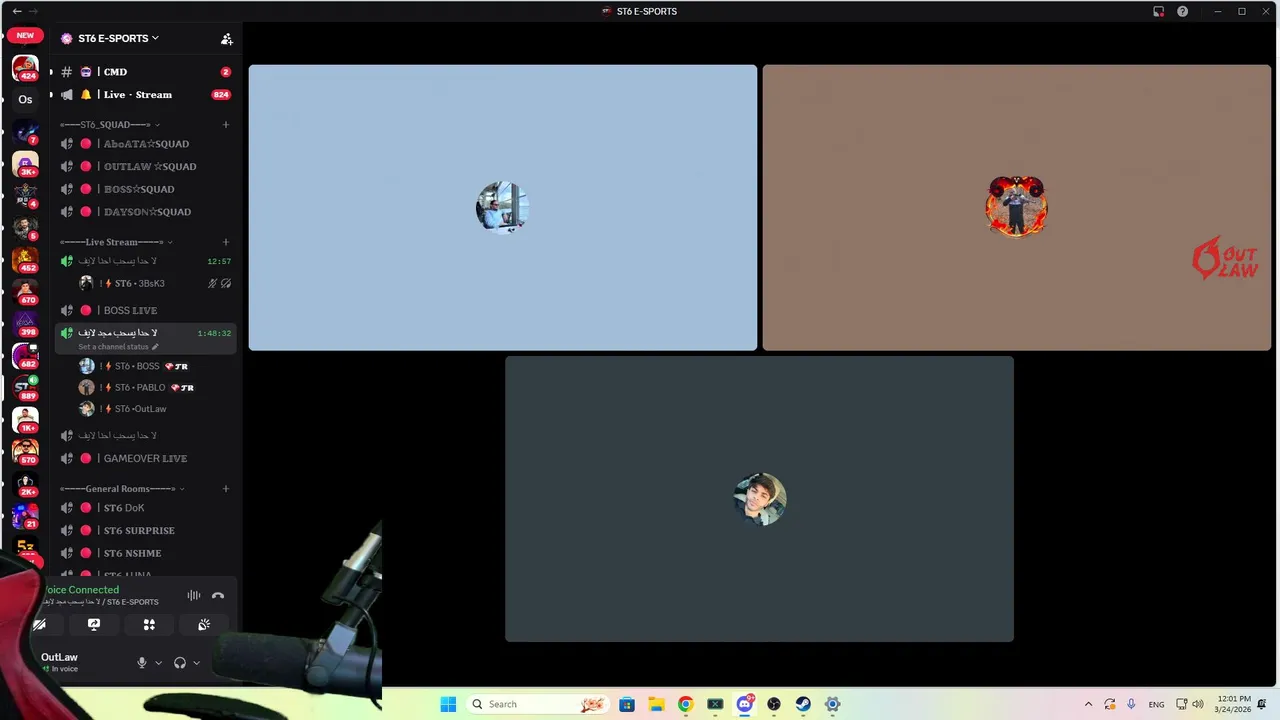Open the server with the 3K+ badge
Viewport: 1280px width, 720px height.
[x=25, y=164]
